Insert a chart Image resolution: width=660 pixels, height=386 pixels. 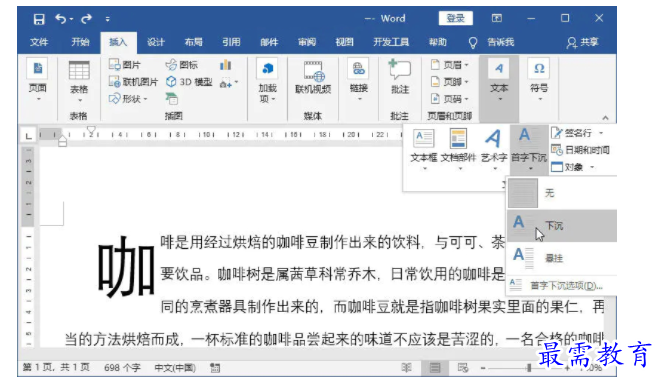tap(226, 65)
